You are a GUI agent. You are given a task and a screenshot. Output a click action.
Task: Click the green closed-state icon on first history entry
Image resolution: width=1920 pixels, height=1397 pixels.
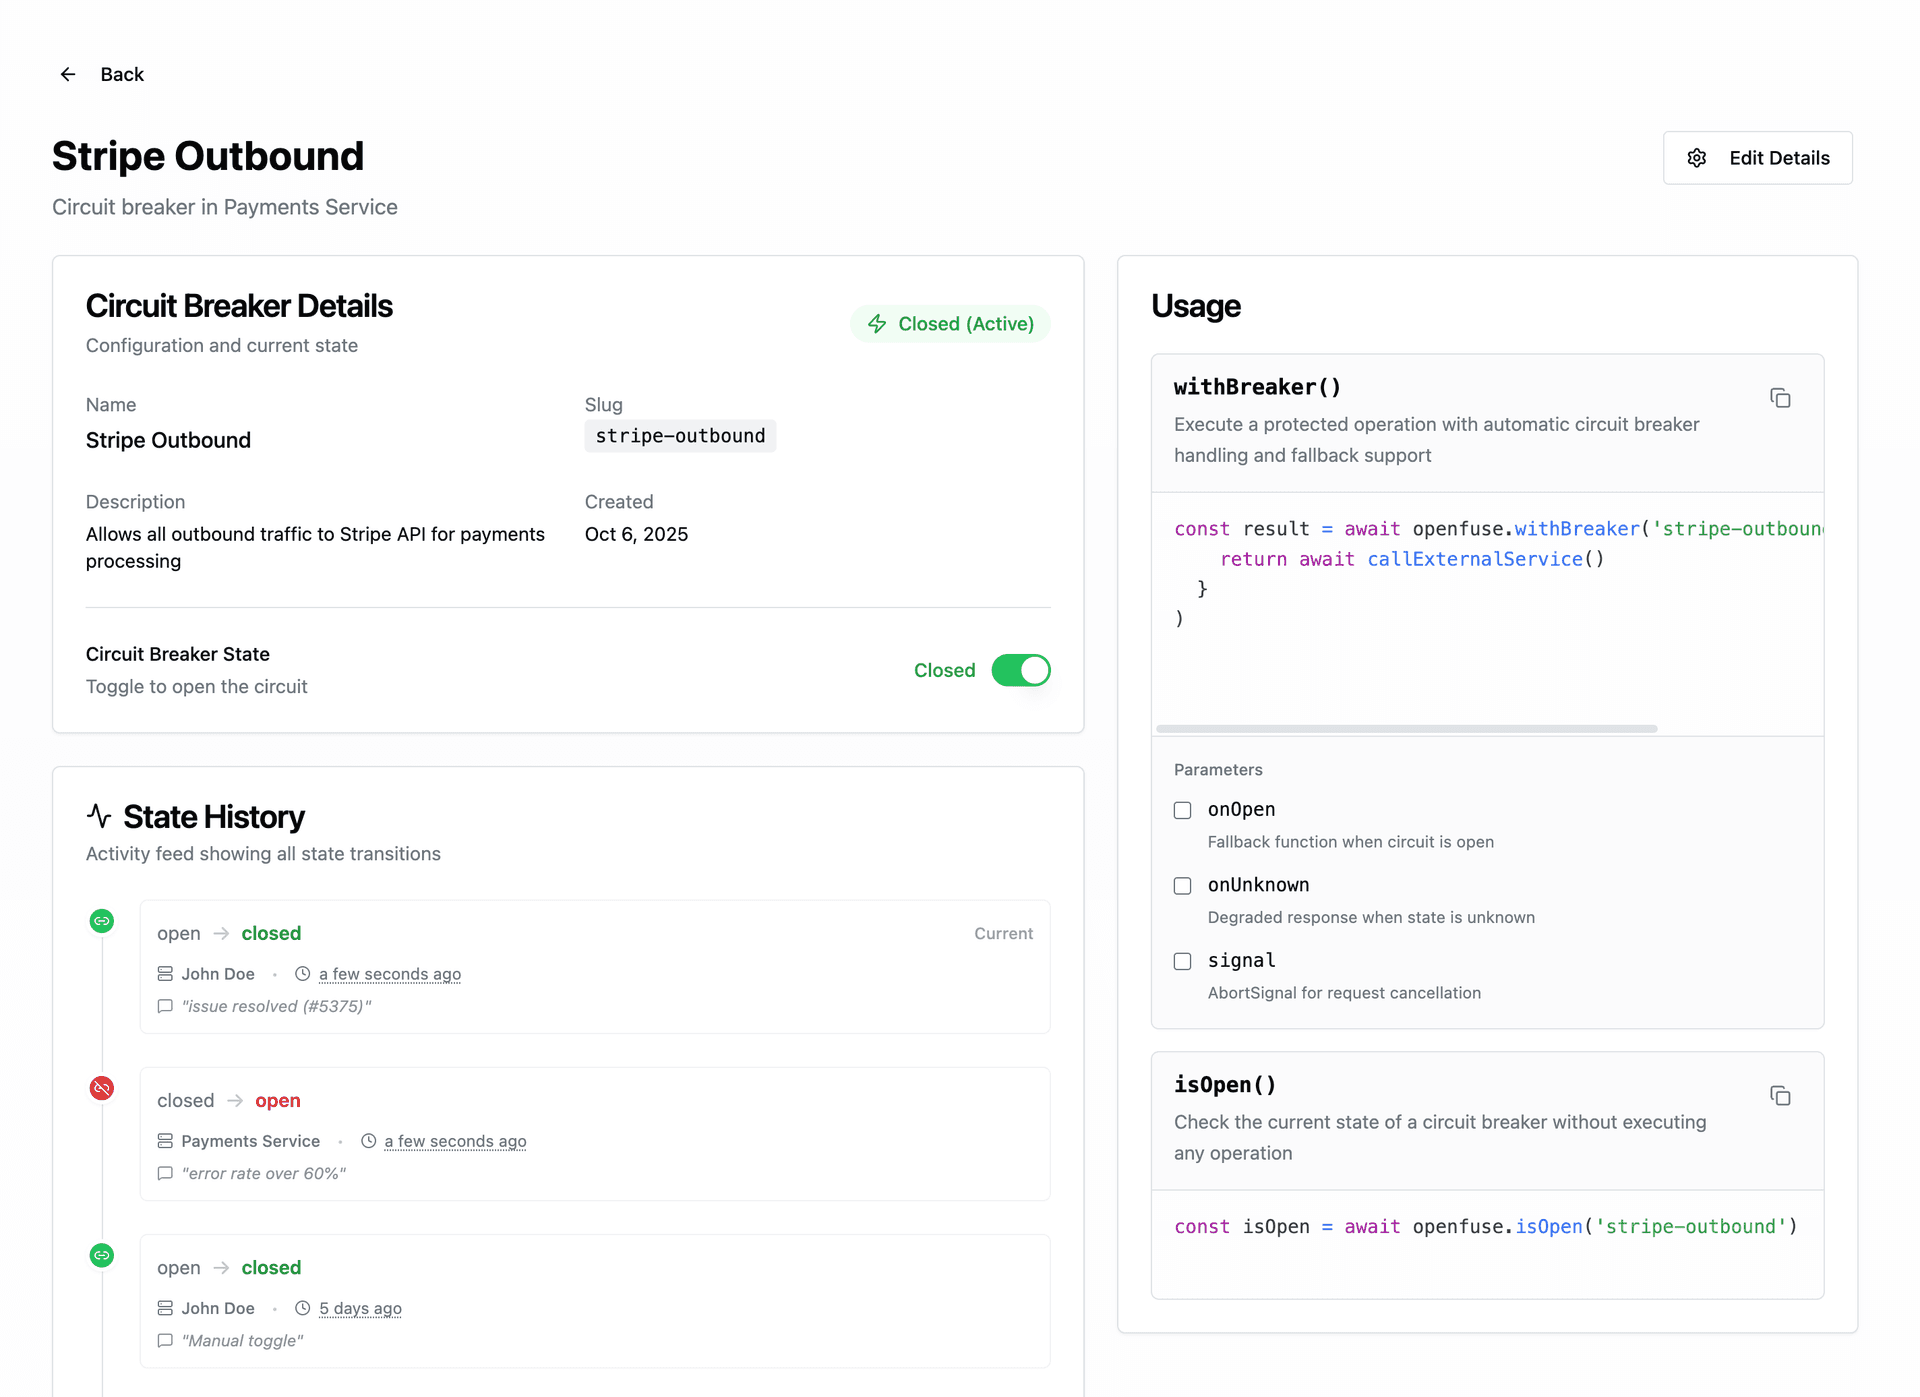tap(101, 920)
